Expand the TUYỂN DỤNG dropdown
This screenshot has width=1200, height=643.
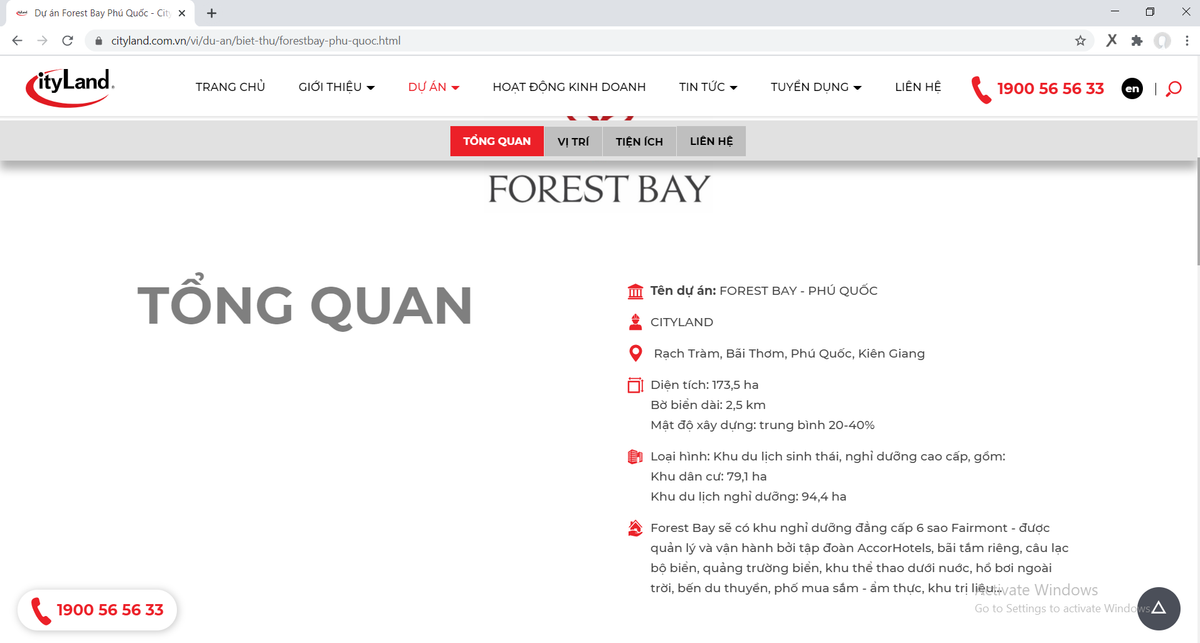tap(816, 87)
